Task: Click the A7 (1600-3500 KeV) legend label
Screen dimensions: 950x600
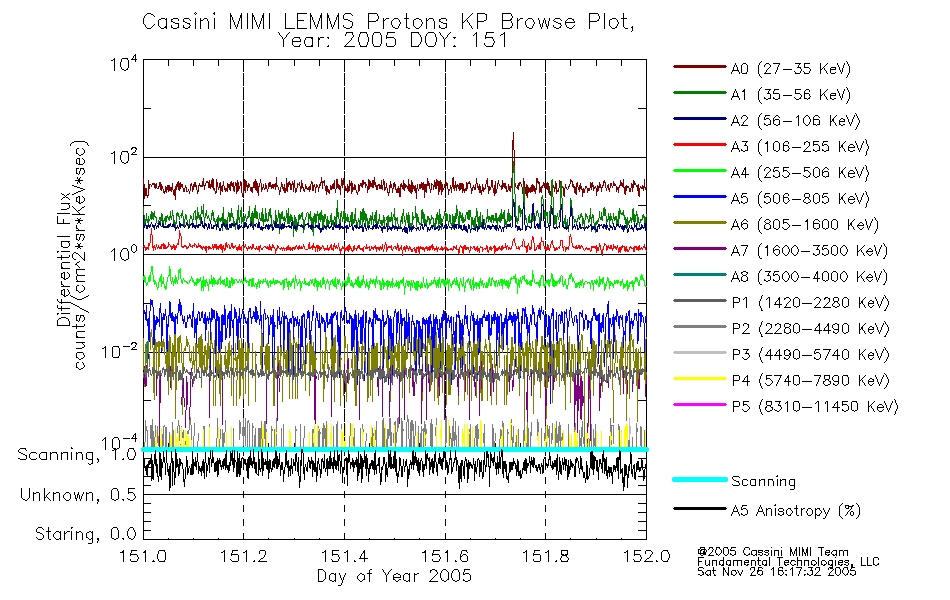Action: tap(809, 251)
